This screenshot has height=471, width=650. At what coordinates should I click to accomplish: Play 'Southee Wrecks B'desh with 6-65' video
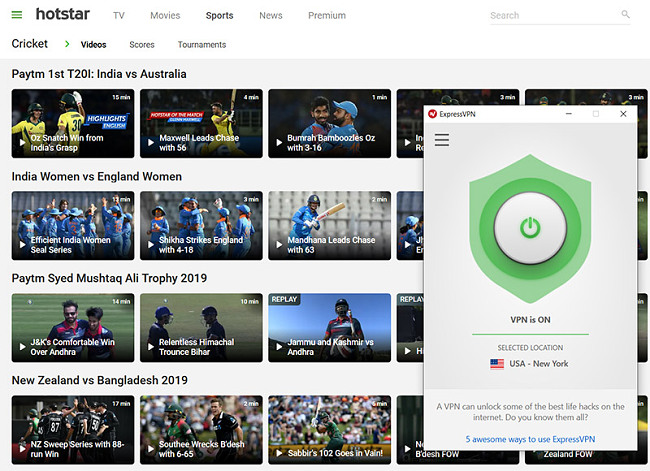coord(201,430)
